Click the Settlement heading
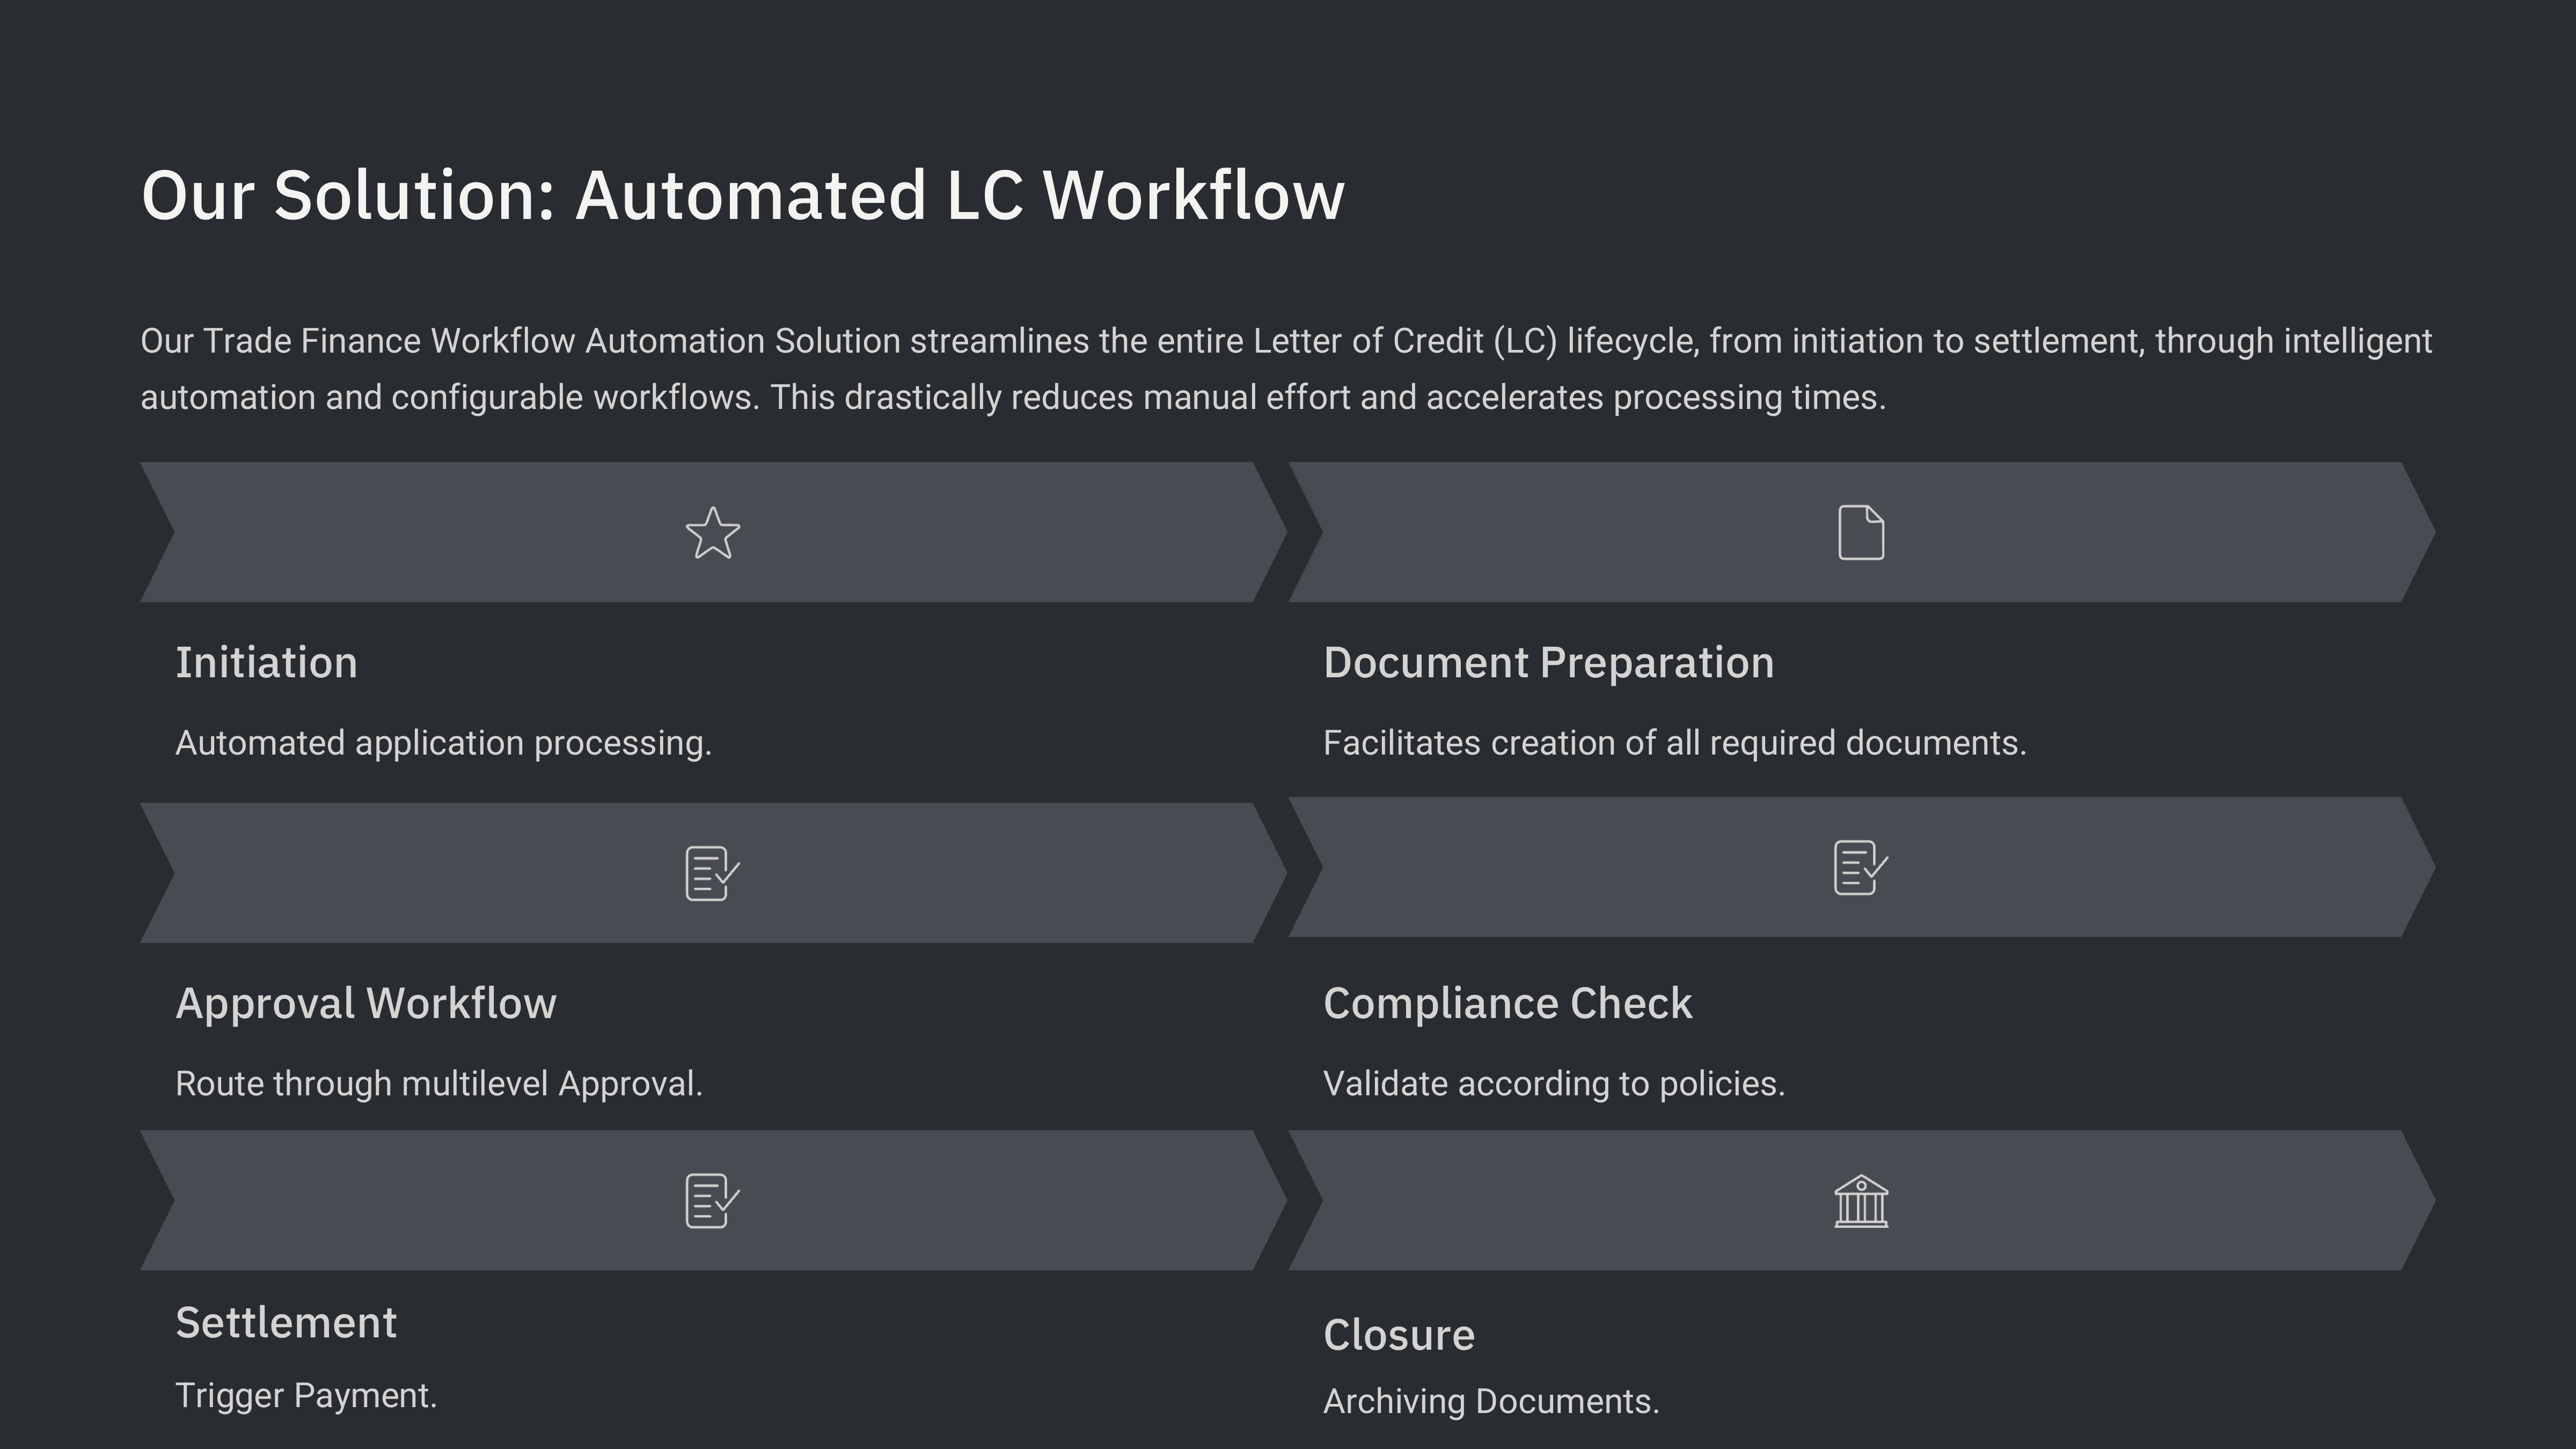This screenshot has width=2576, height=1449. tap(286, 1323)
